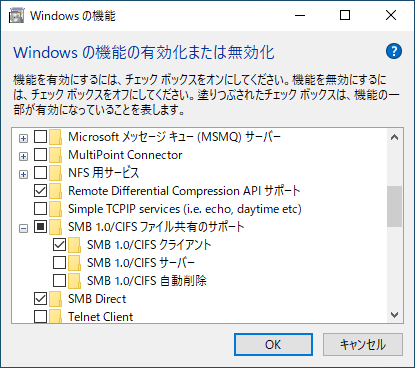Screen dimensions: 415x368
Task: Click the SMB 1.0/CIFS サーバー folder icon
Action: point(74,263)
